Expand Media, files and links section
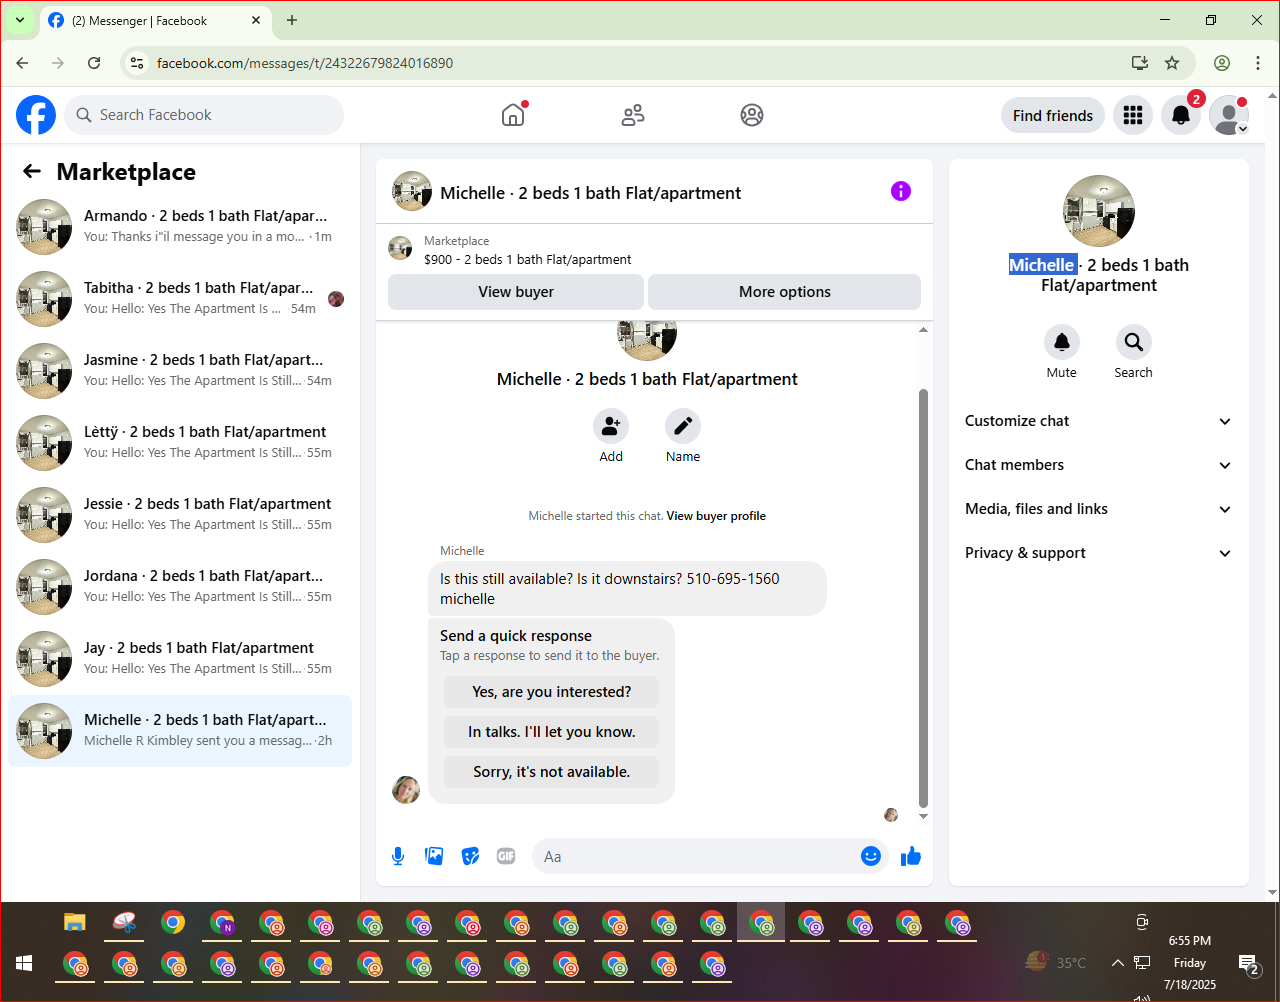This screenshot has height=1002, width=1280. 1099,509
